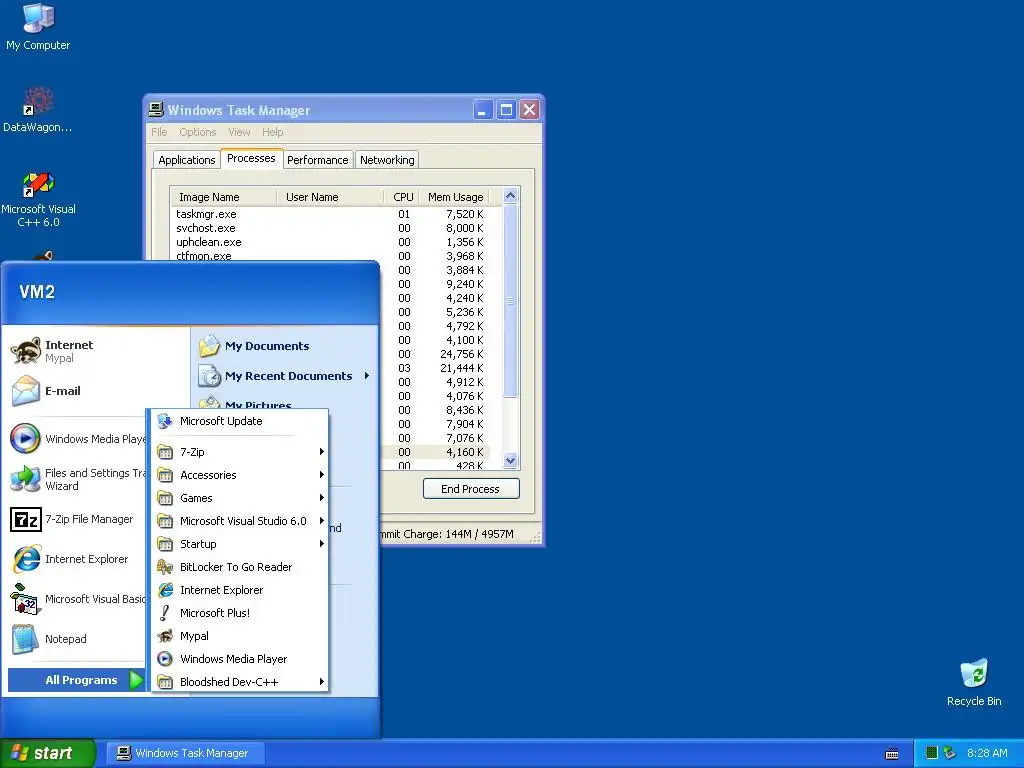Open the File menu in Task Manager
This screenshot has width=1024, height=768.
[x=159, y=132]
